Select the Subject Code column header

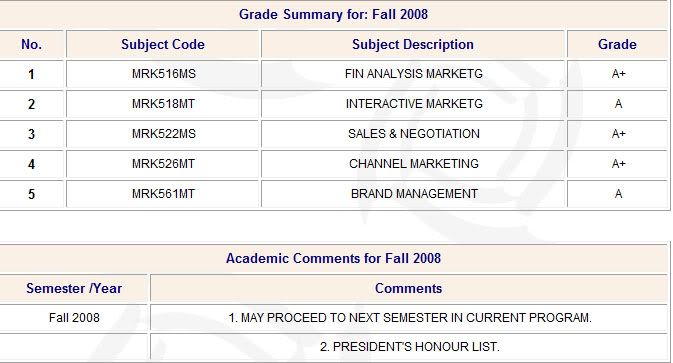[x=163, y=44]
